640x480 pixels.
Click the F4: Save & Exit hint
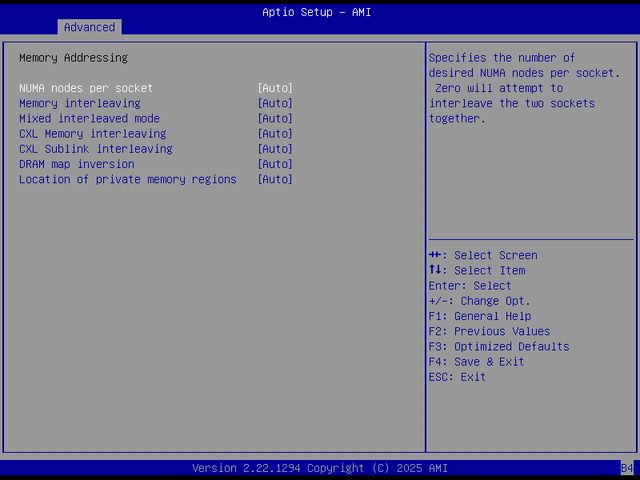tap(476, 362)
